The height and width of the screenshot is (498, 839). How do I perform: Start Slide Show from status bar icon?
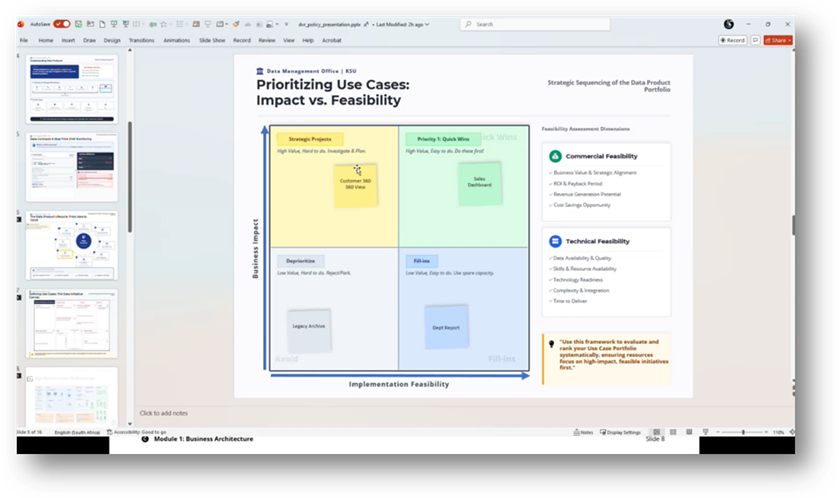pos(705,432)
